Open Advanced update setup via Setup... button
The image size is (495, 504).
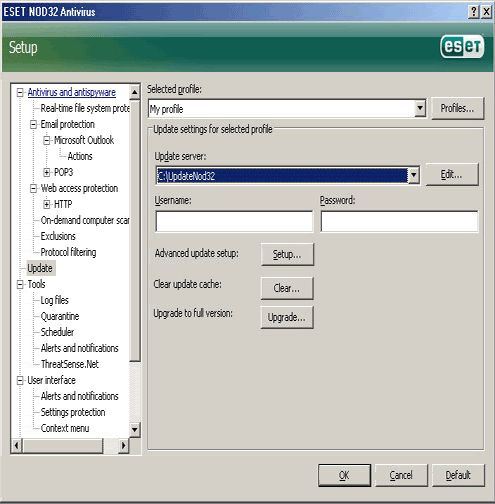(x=287, y=254)
